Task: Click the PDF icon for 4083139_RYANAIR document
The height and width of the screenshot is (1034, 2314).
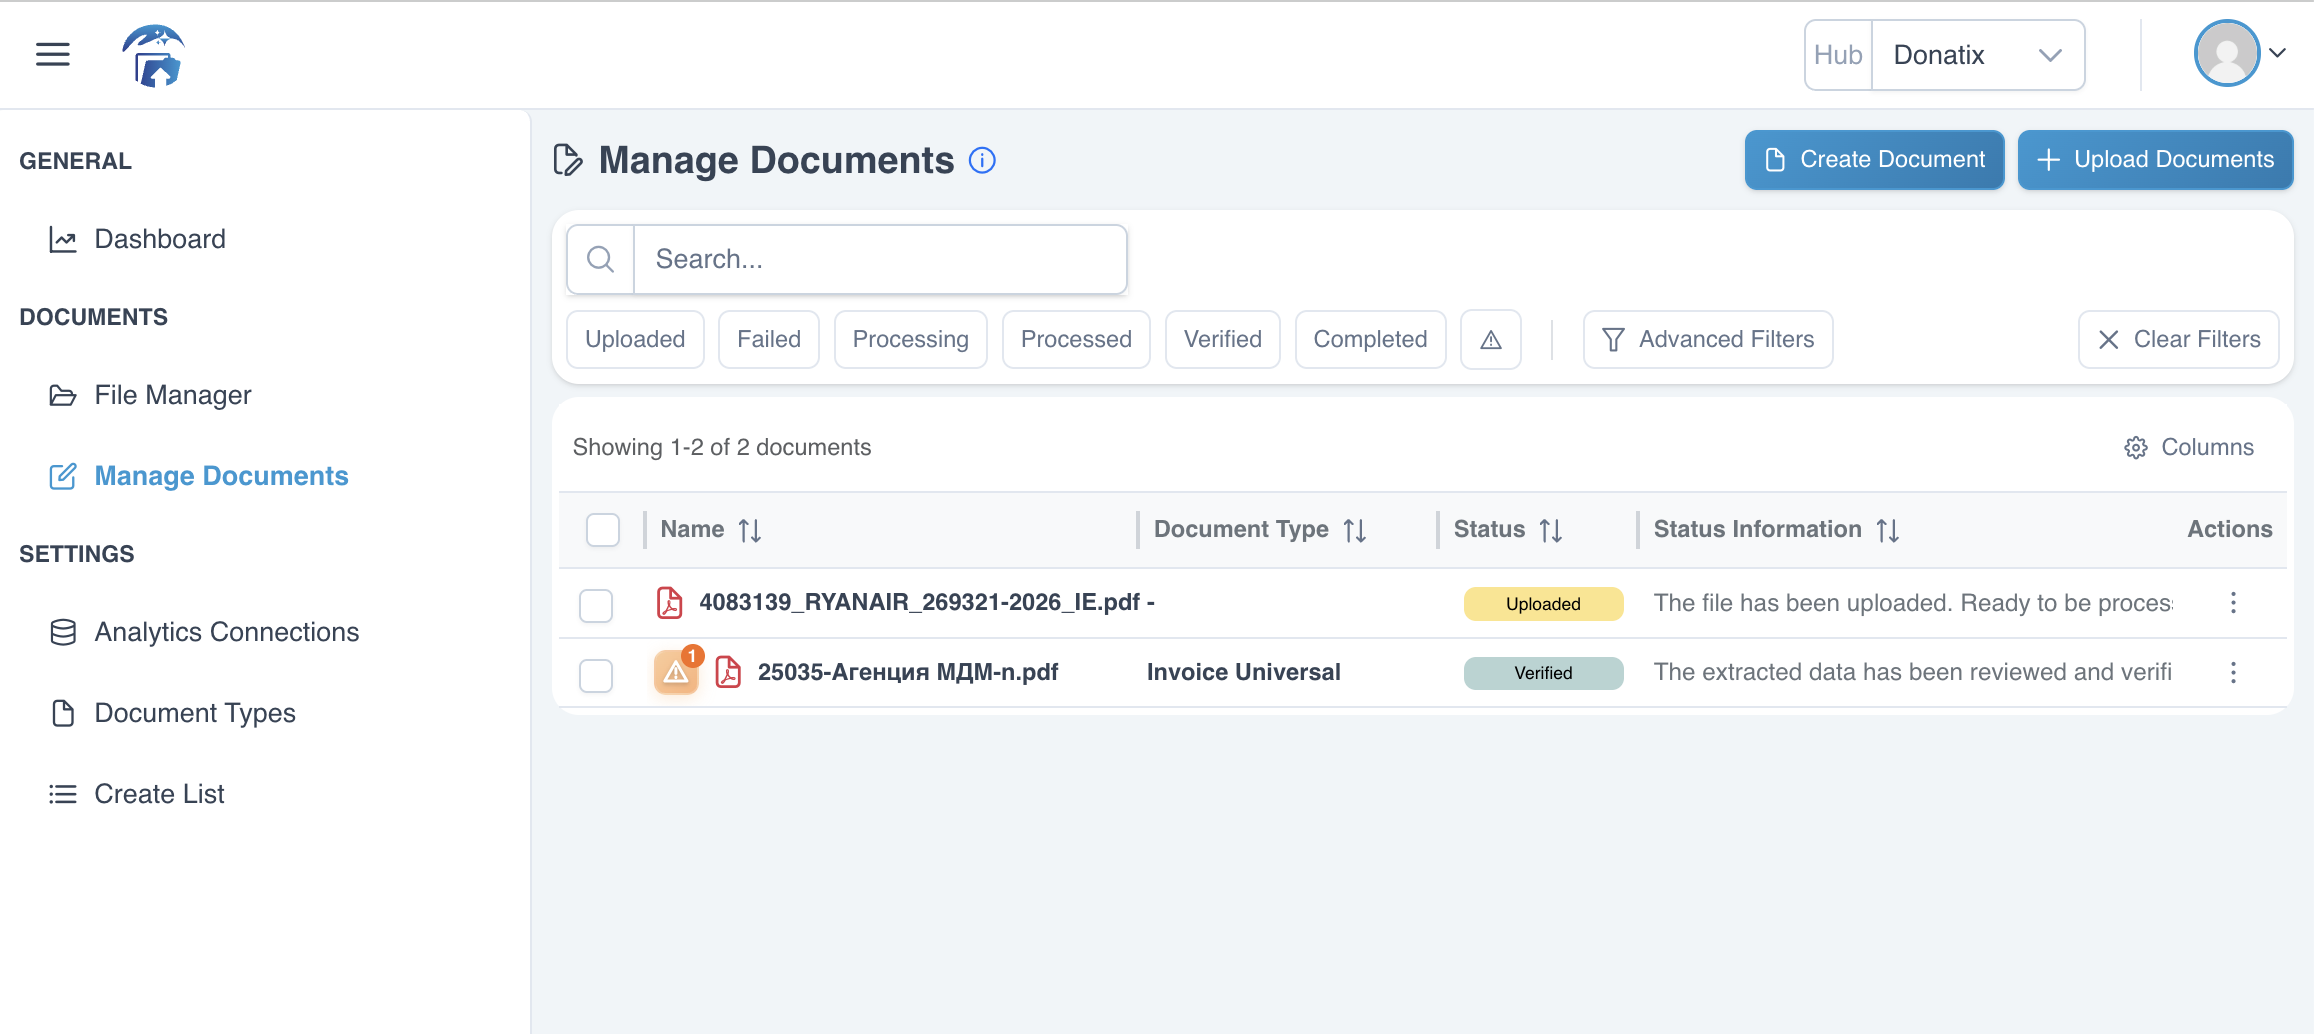Action: 668,603
